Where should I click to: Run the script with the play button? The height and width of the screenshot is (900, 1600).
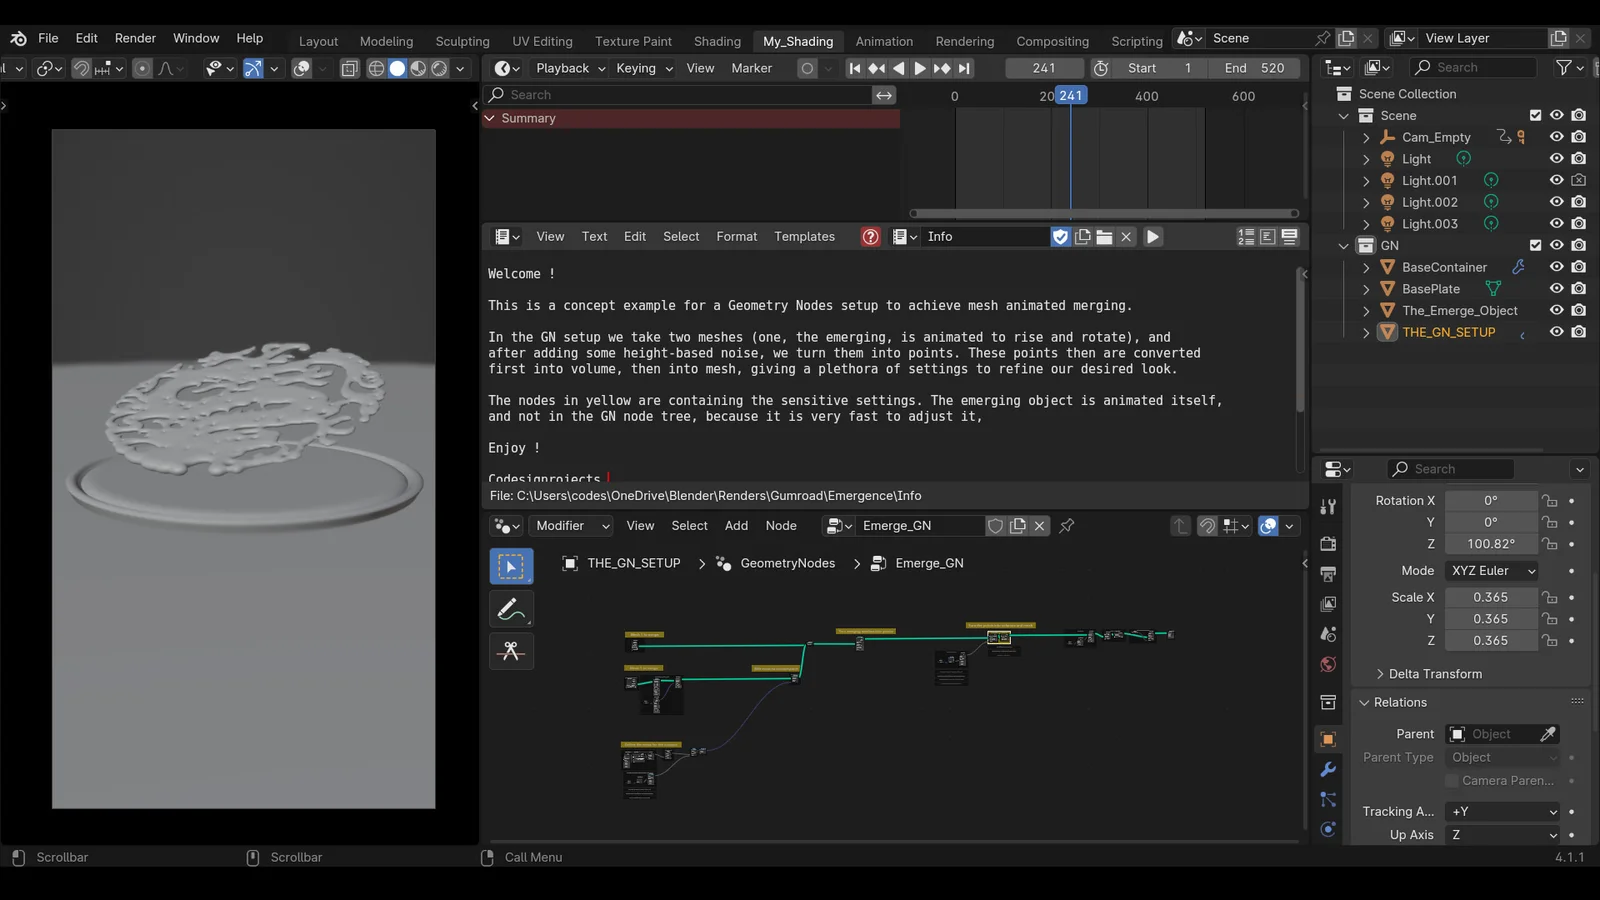pyautogui.click(x=1151, y=236)
